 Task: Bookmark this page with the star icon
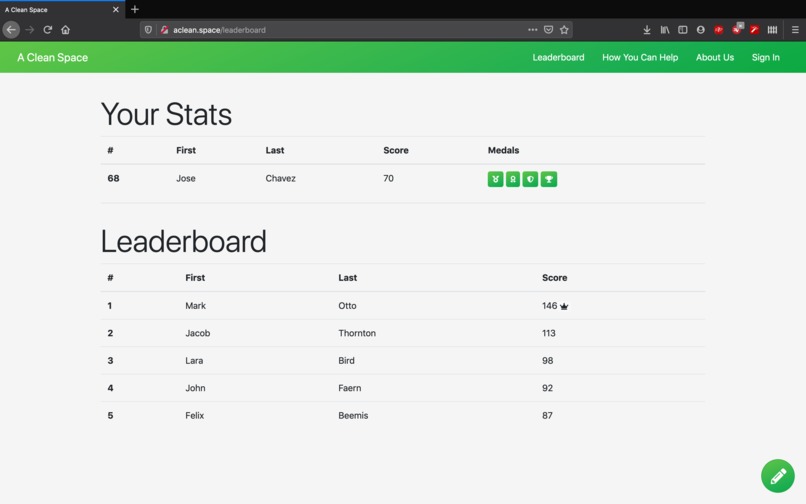point(564,30)
